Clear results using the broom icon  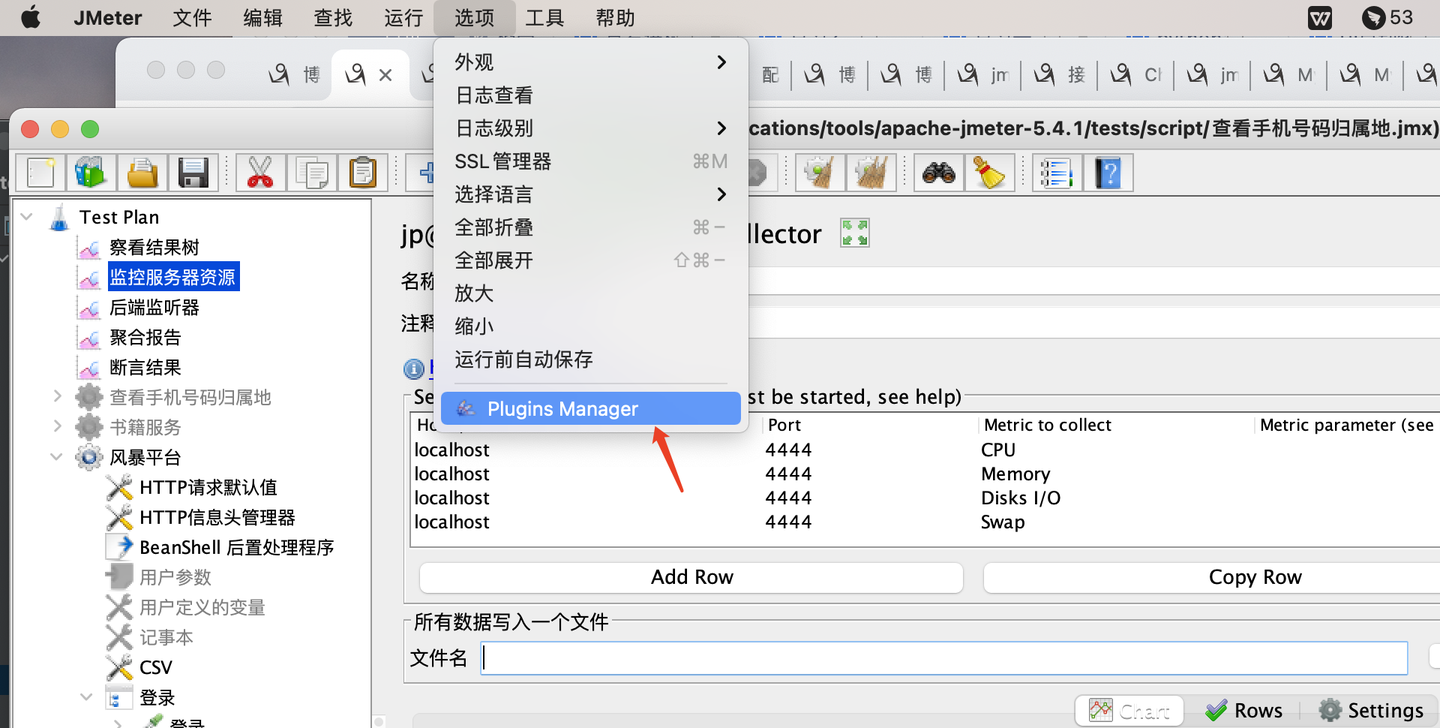(990, 172)
